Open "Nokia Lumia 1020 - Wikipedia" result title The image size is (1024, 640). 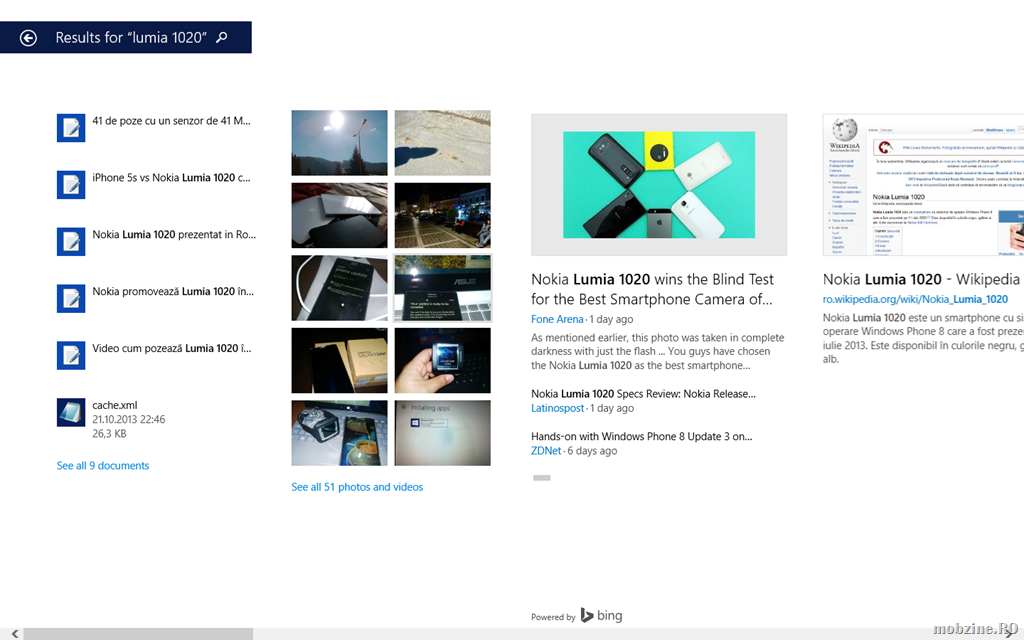pos(921,280)
